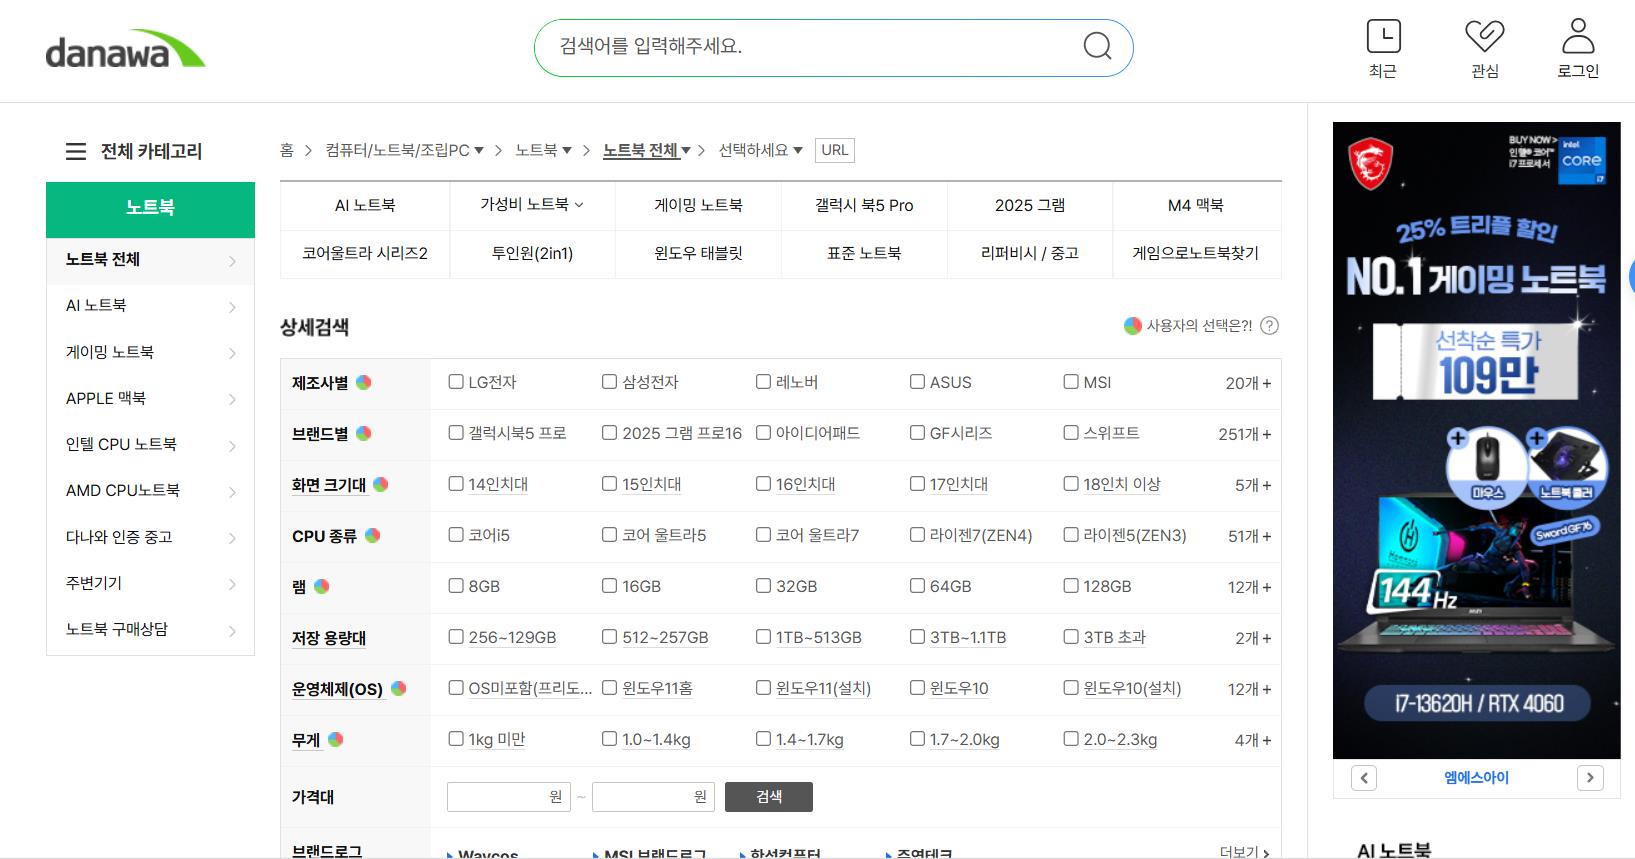Check the 16인치대 screen size checkbox

[x=763, y=484]
